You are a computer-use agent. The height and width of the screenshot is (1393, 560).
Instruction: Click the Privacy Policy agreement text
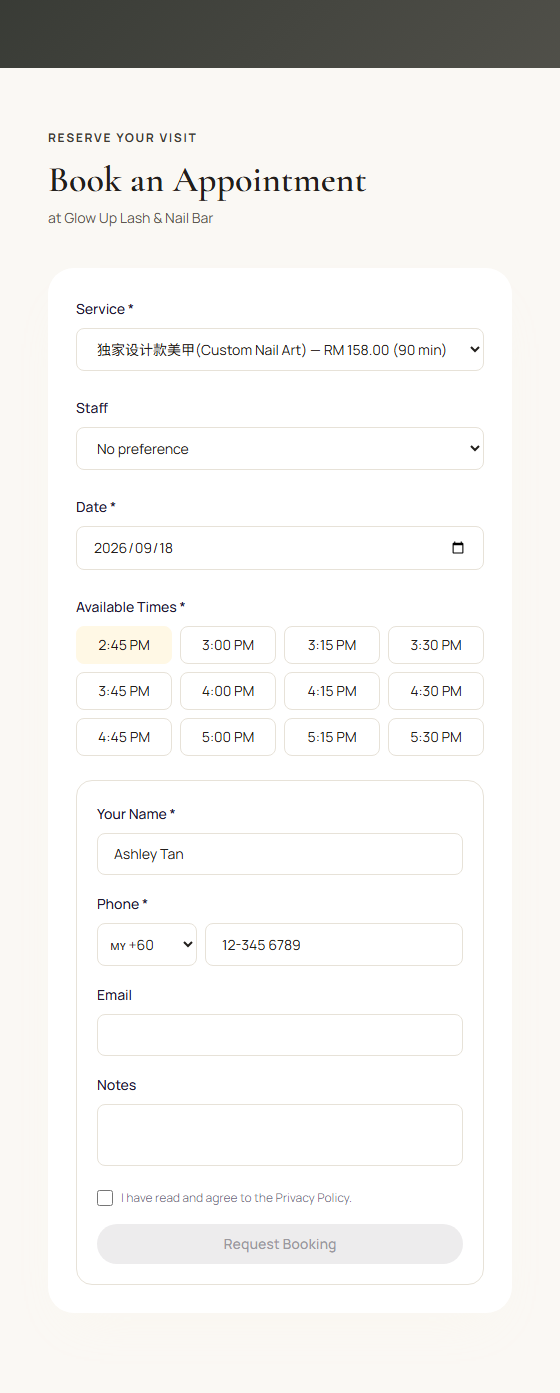pos(236,1198)
